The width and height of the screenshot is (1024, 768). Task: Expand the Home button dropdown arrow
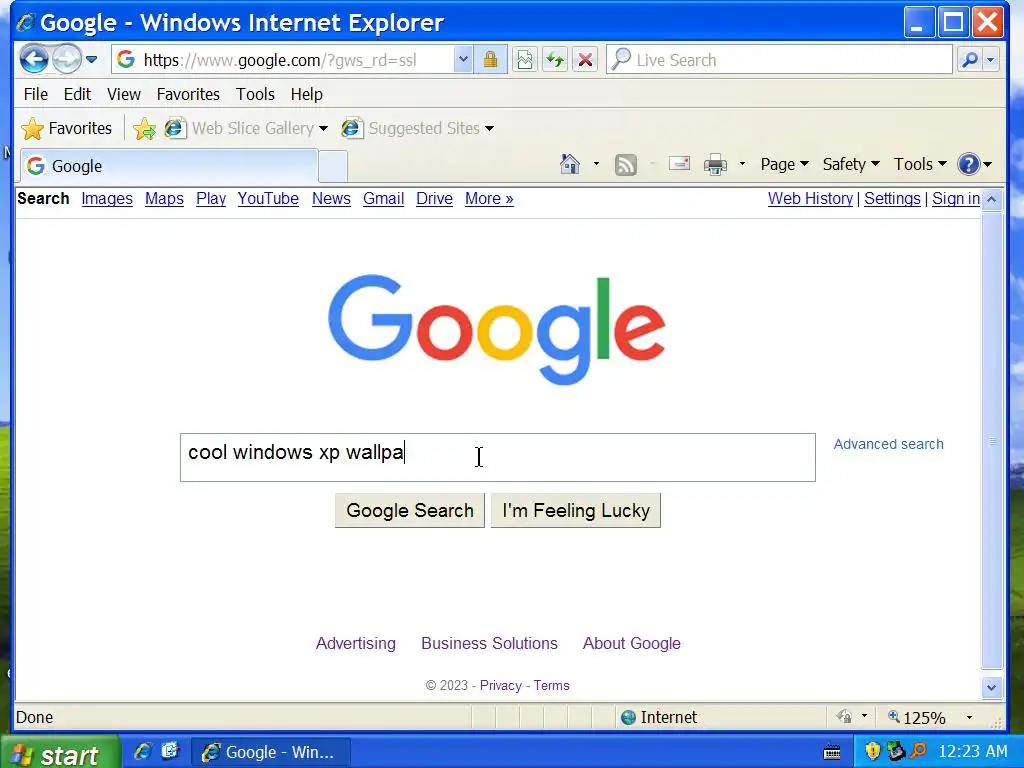tap(596, 164)
